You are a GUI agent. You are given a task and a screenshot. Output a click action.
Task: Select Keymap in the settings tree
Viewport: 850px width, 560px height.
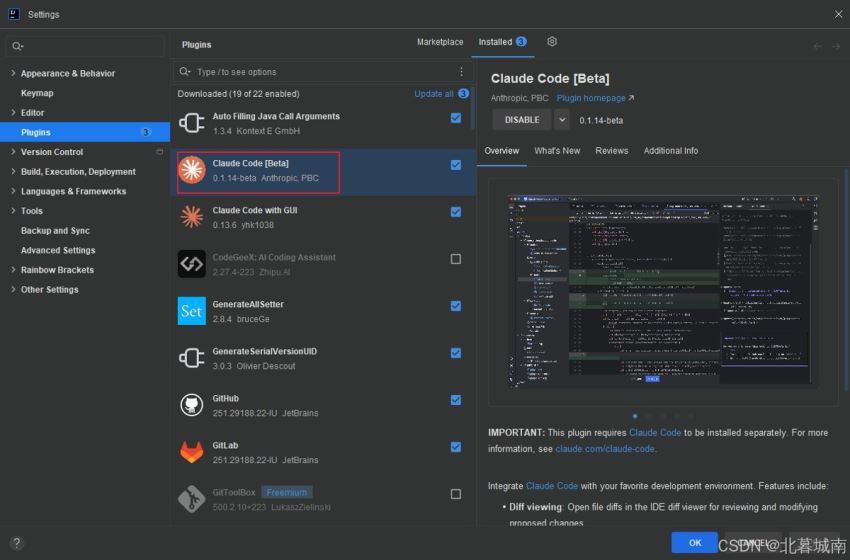pyautogui.click(x=37, y=93)
